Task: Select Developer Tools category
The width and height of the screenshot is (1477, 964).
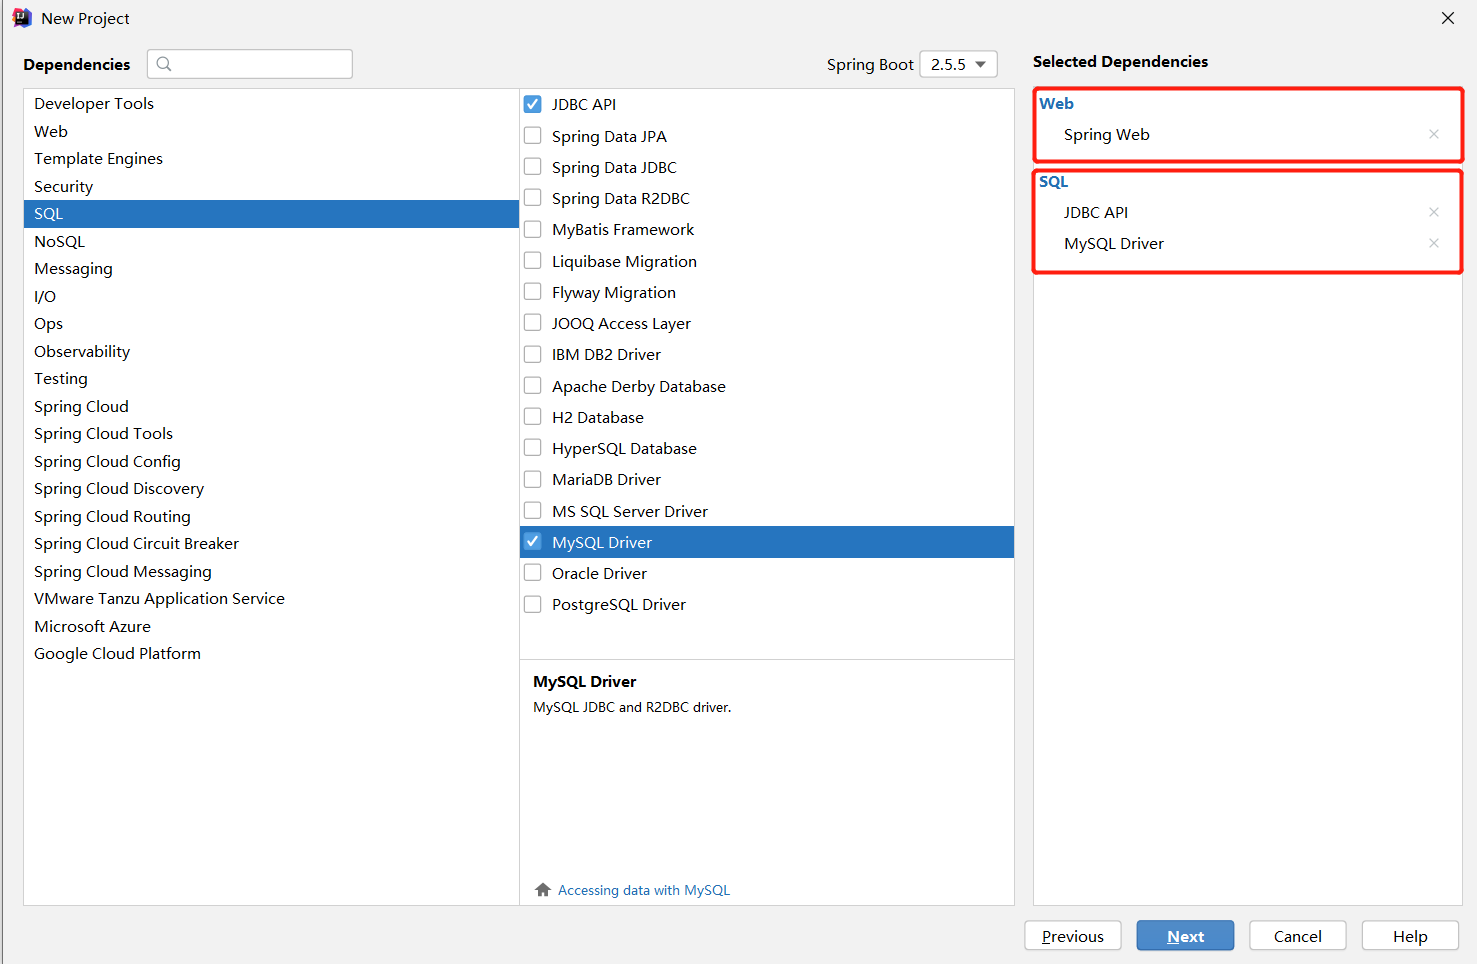Action: click(x=271, y=103)
